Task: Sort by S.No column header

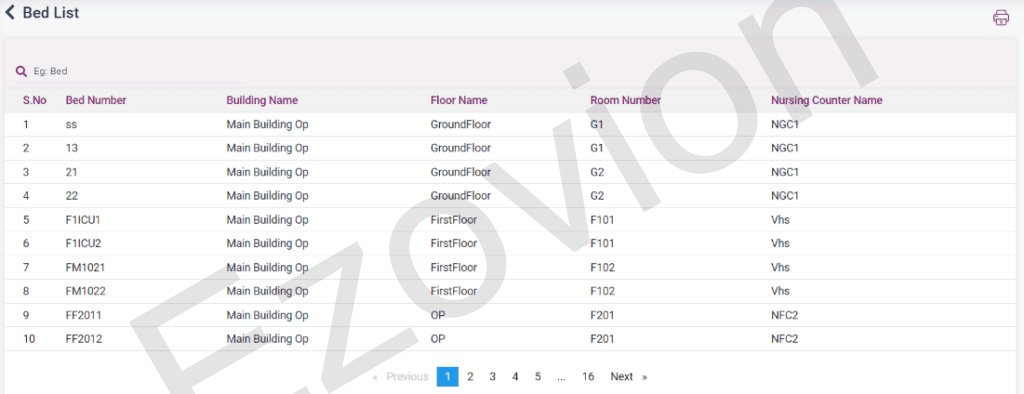Action: (x=35, y=101)
